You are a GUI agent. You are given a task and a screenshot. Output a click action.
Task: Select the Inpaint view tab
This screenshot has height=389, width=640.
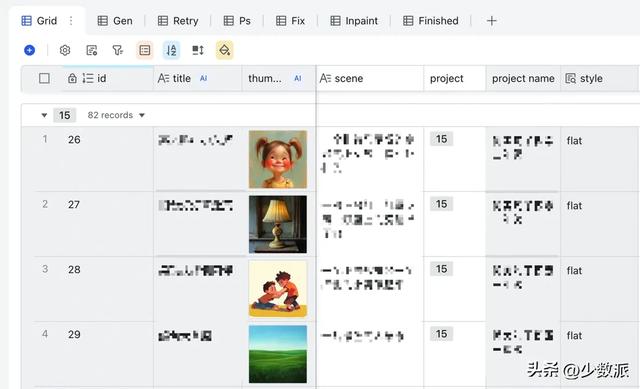354,21
